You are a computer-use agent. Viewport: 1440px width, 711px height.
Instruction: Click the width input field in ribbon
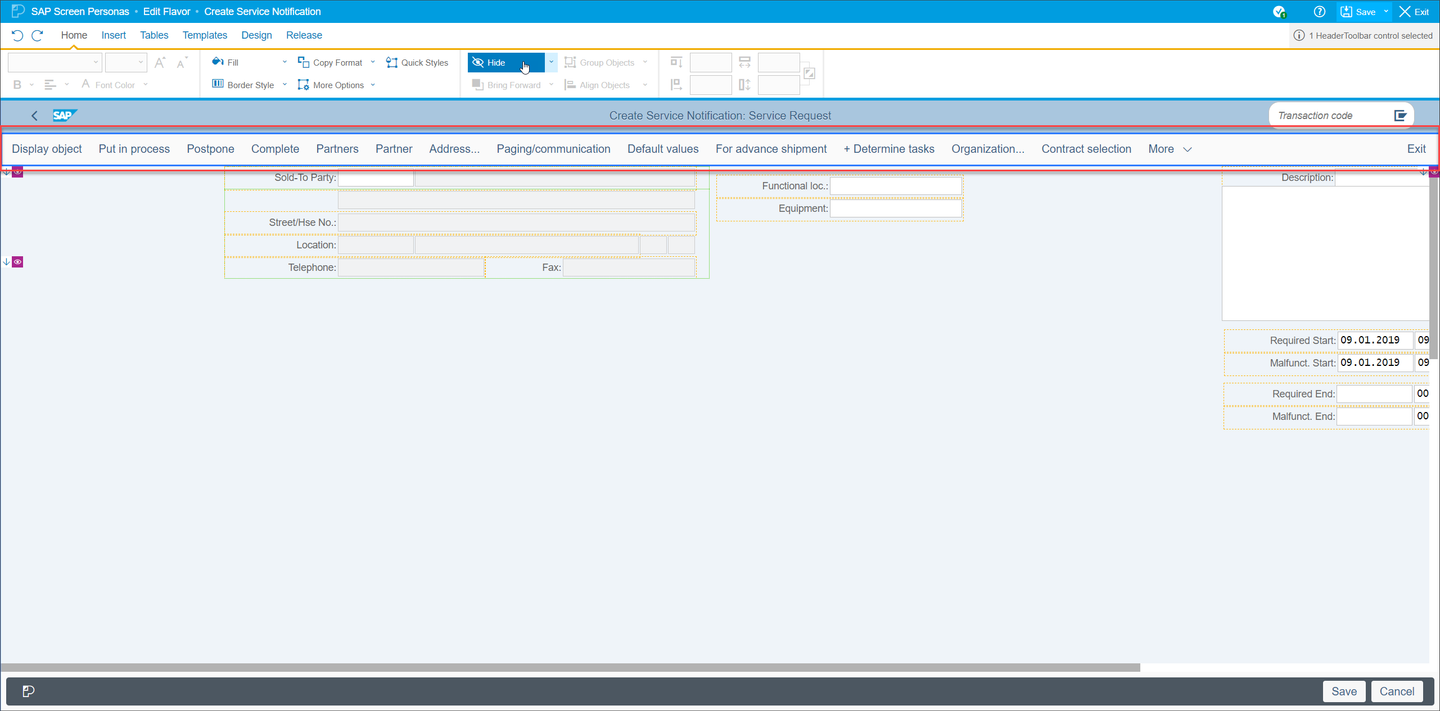coord(779,63)
